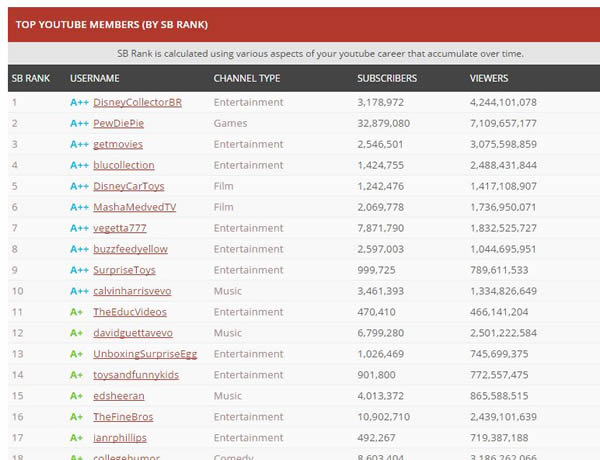Viewport: 600px width, 460px height.
Task: Open the PewDiePie channel link
Action: [119, 124]
